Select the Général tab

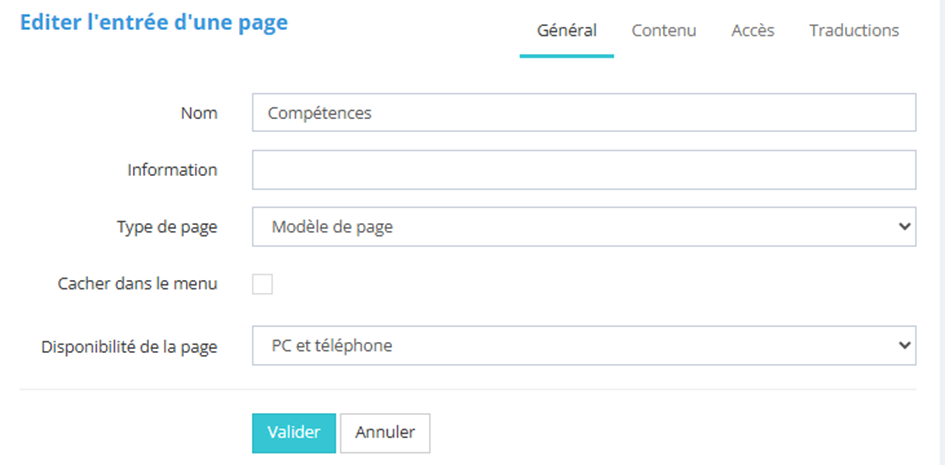[567, 30]
